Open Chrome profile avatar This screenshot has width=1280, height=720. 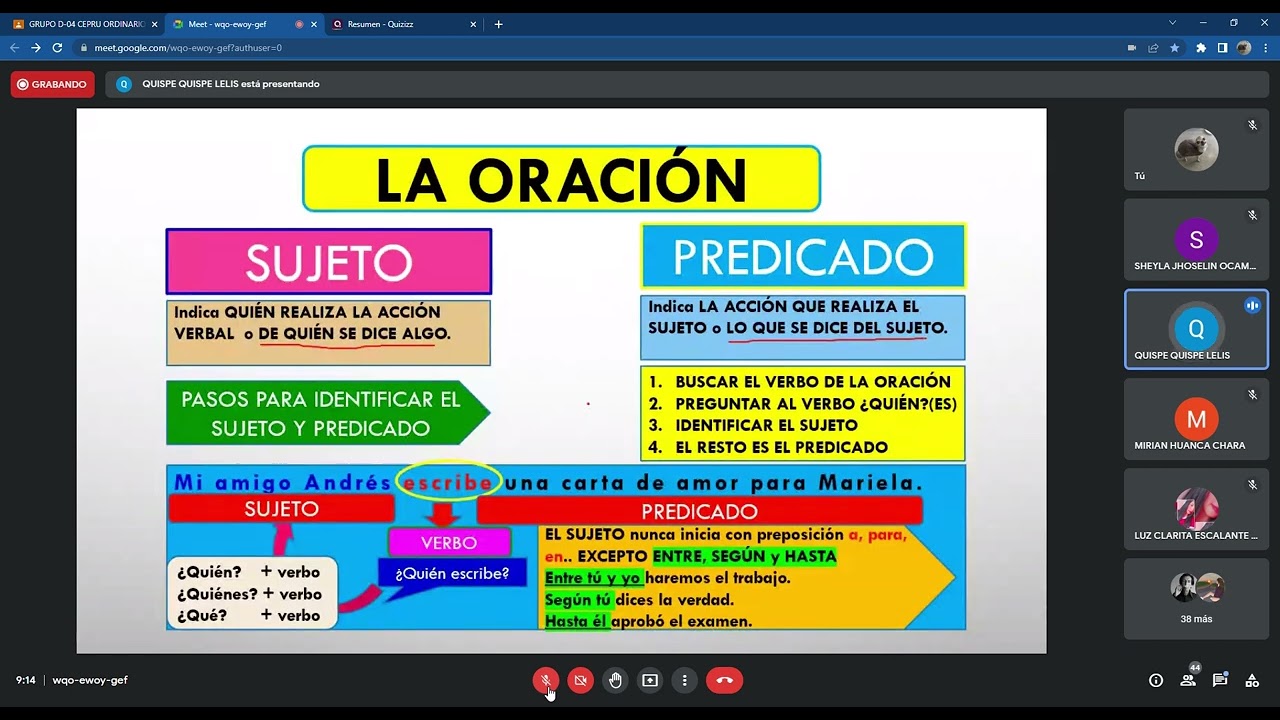(1244, 47)
